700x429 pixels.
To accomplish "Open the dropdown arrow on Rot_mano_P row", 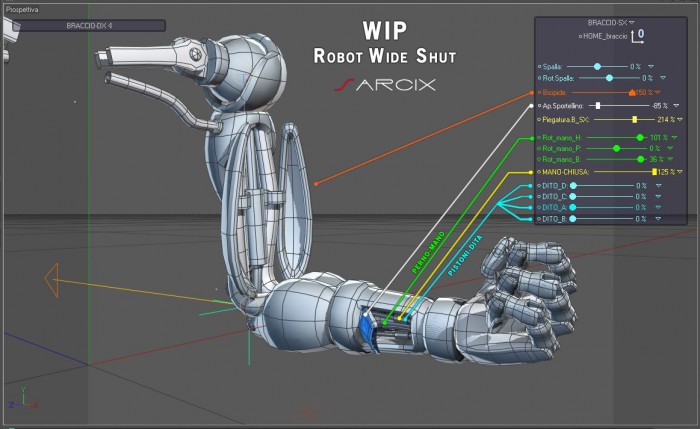I will (x=670, y=148).
